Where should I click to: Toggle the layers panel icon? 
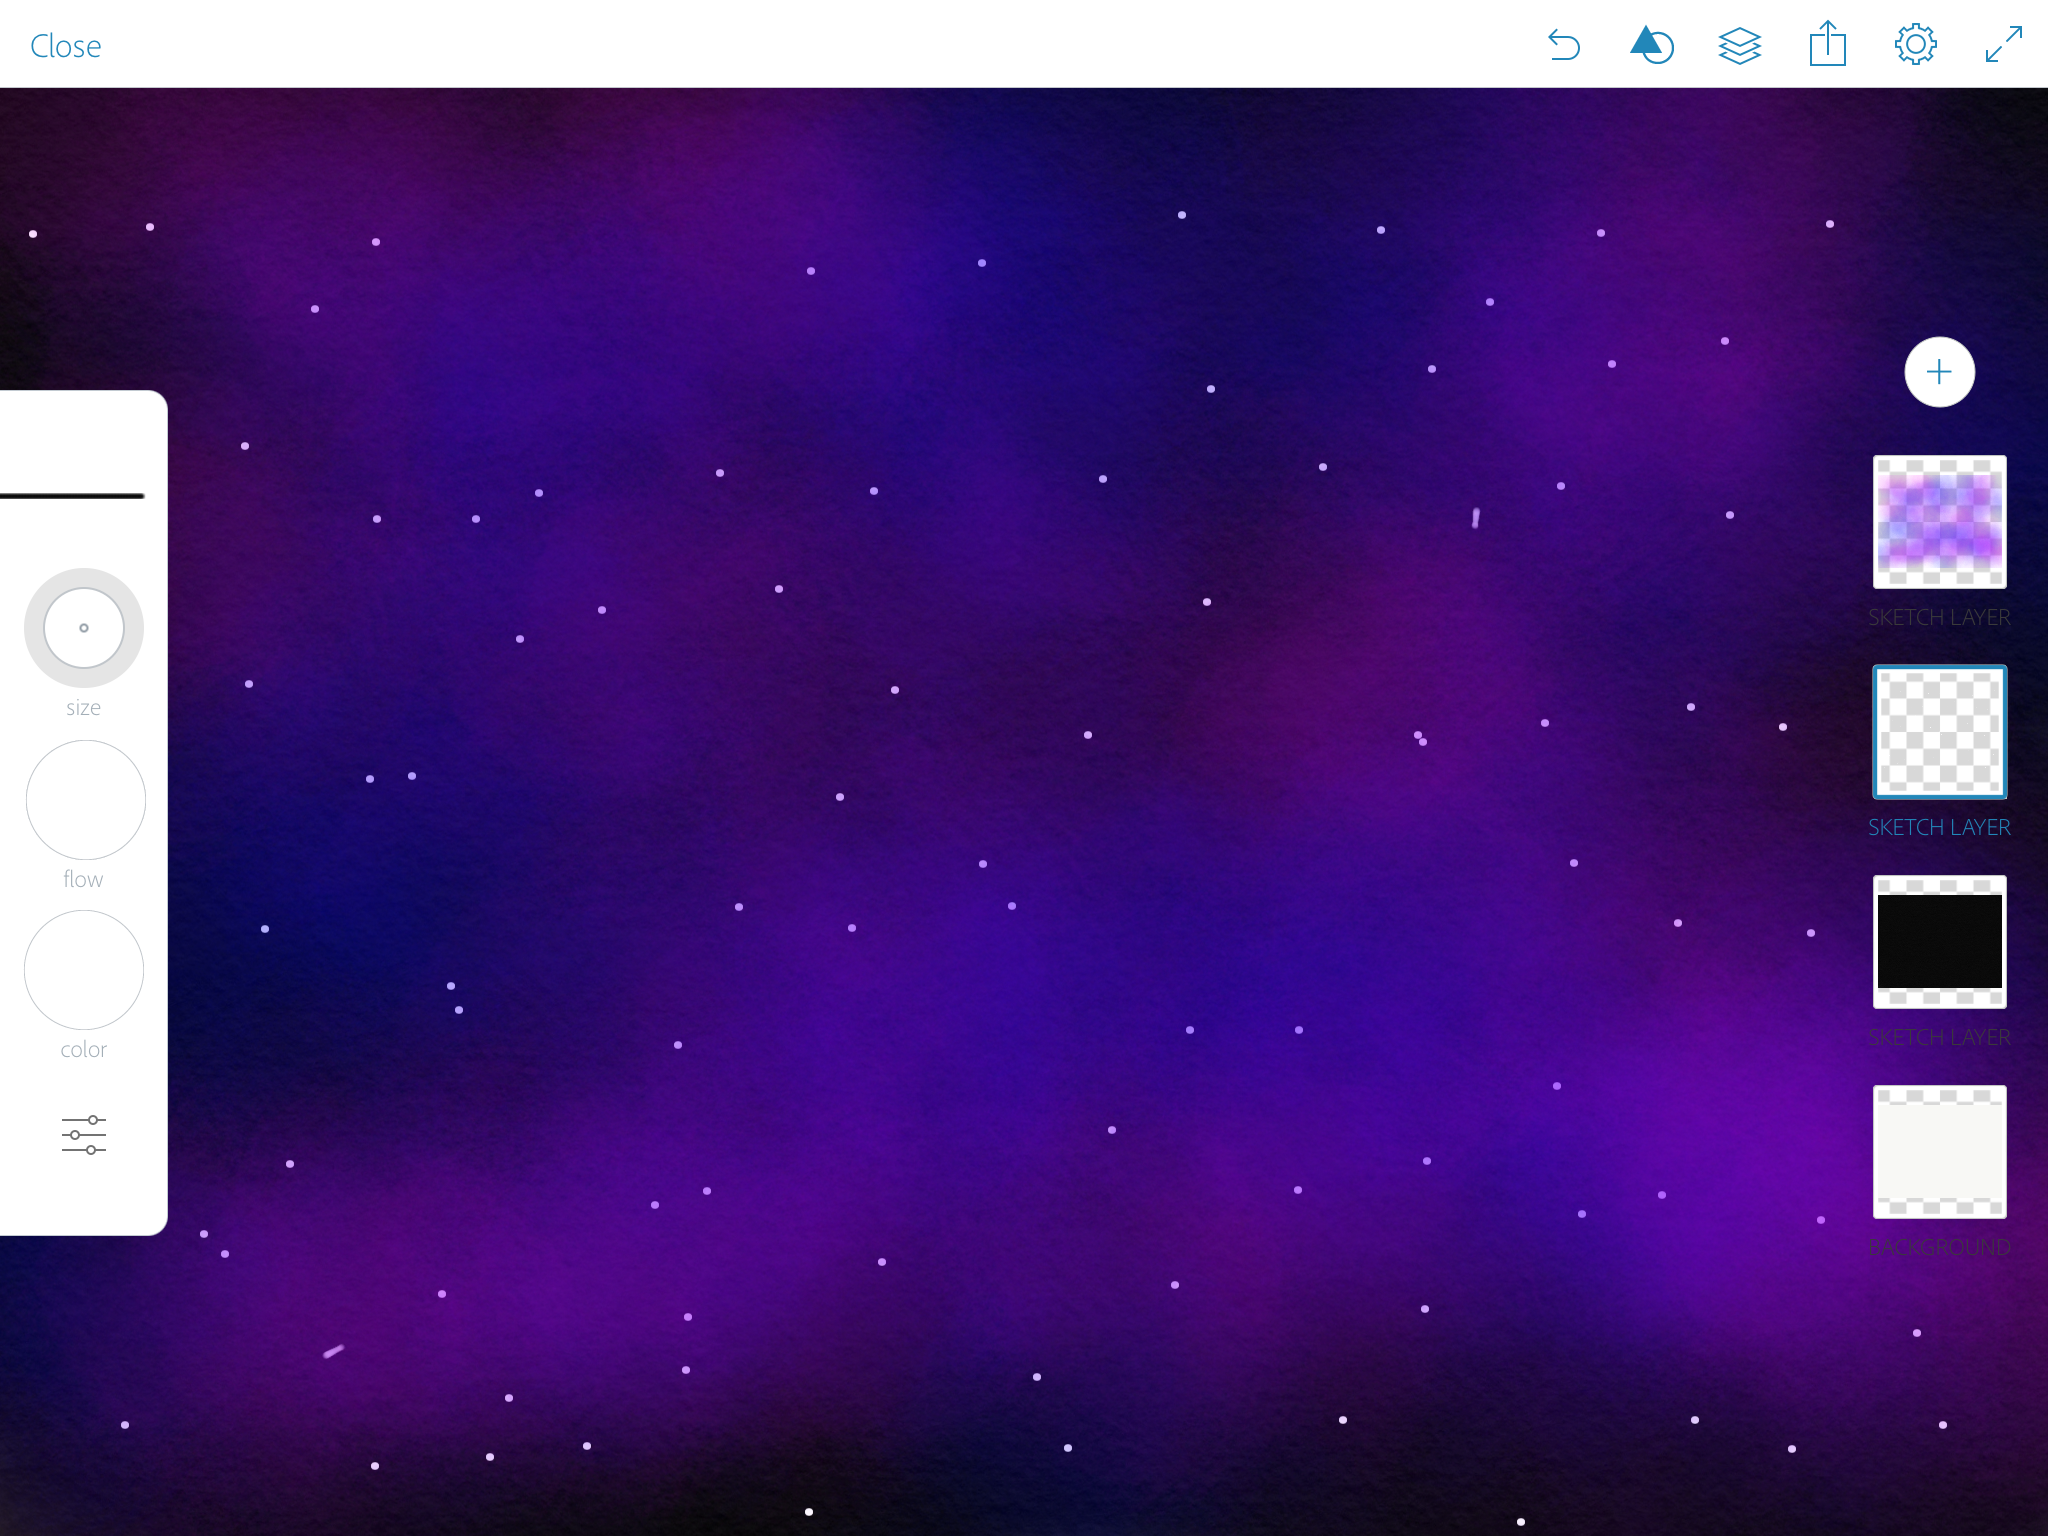tap(1739, 45)
